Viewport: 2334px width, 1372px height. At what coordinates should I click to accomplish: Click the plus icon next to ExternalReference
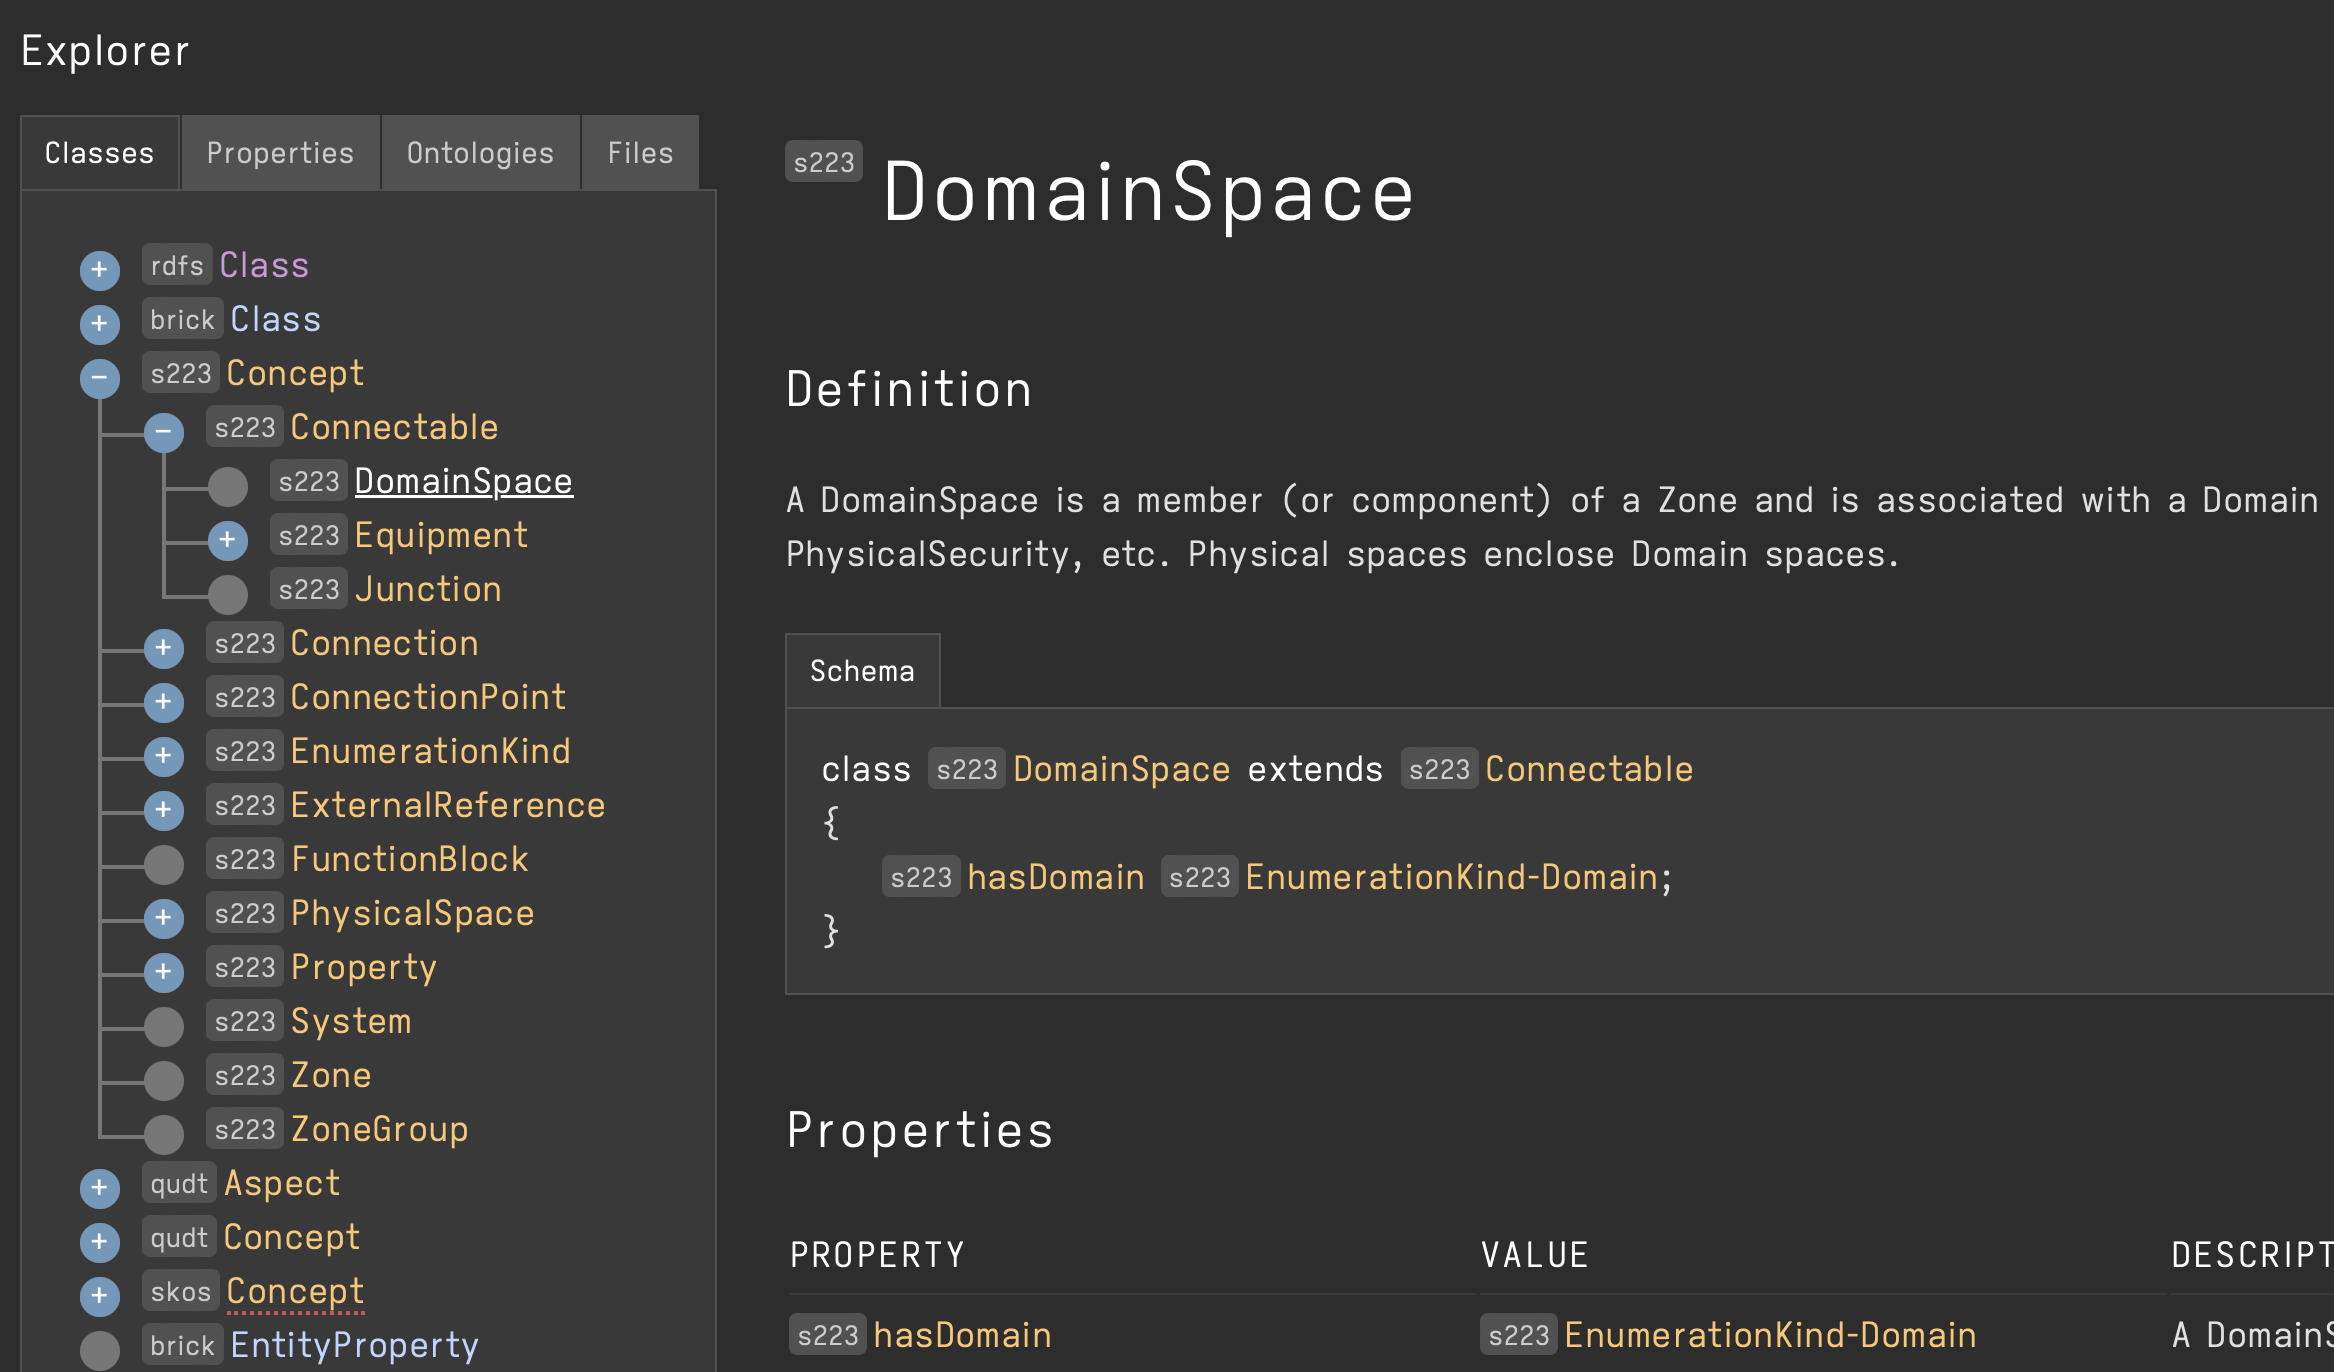click(x=163, y=809)
